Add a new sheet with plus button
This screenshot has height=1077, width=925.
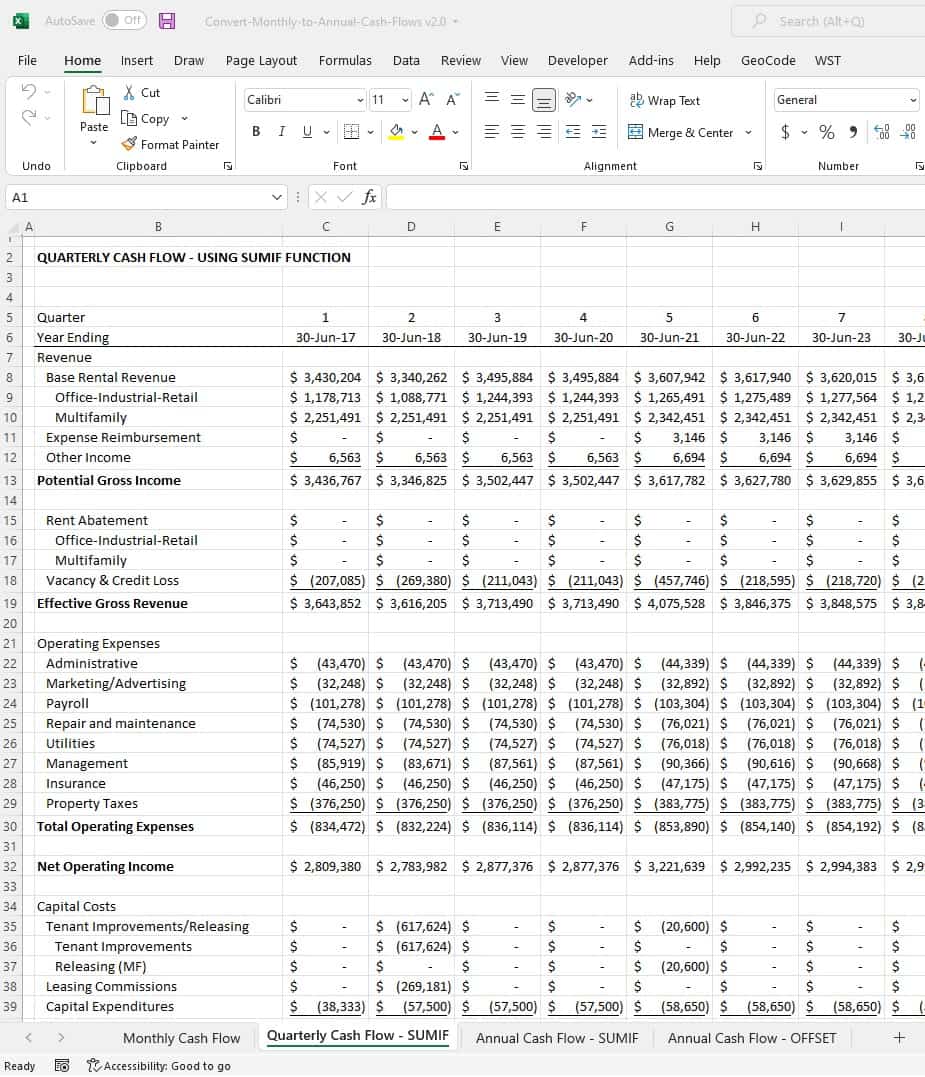pos(898,1038)
